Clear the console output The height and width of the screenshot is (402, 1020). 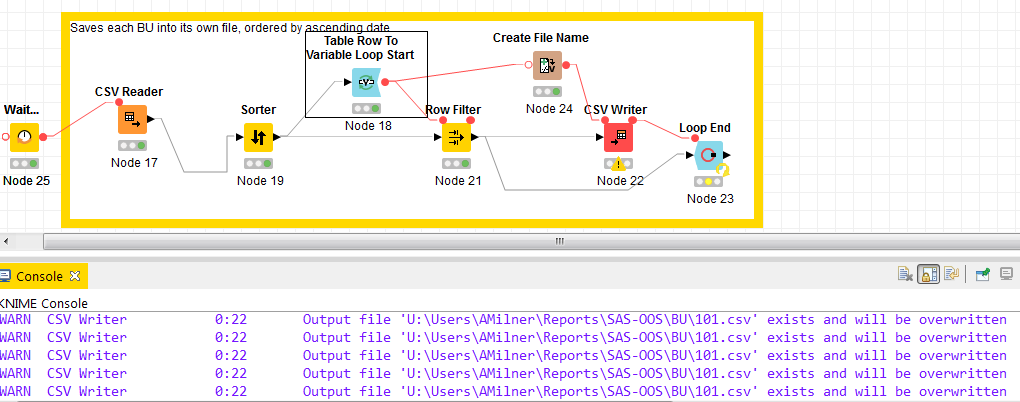[904, 273]
